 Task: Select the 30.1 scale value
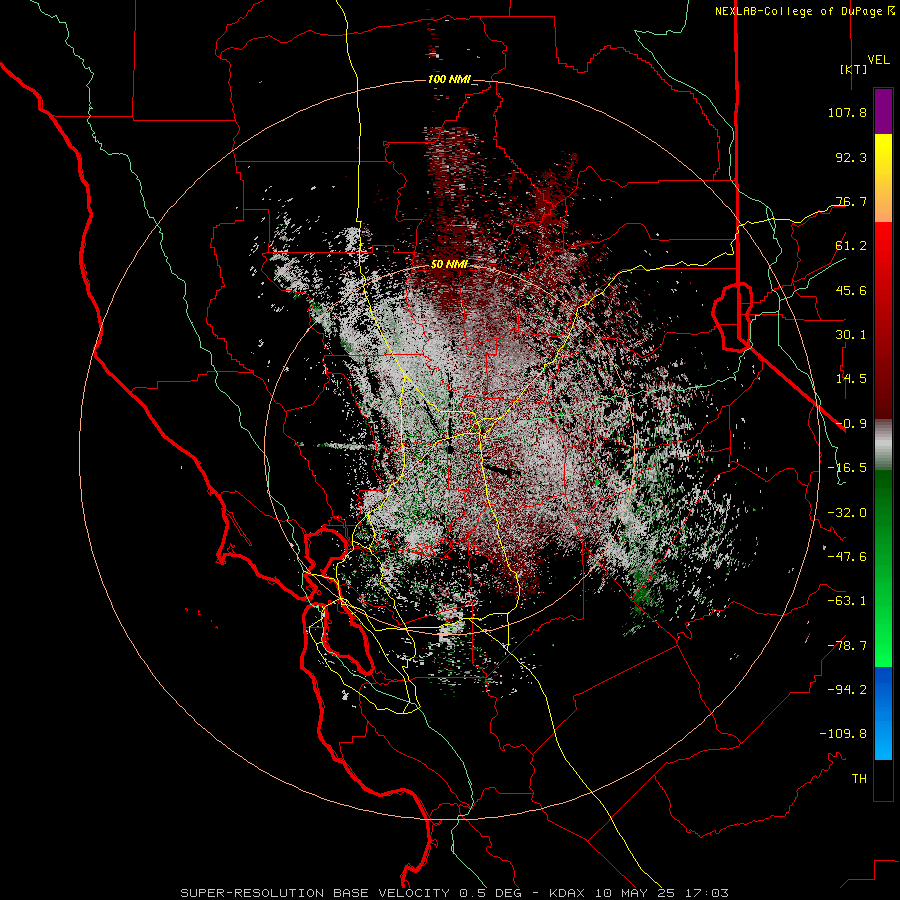click(x=851, y=335)
